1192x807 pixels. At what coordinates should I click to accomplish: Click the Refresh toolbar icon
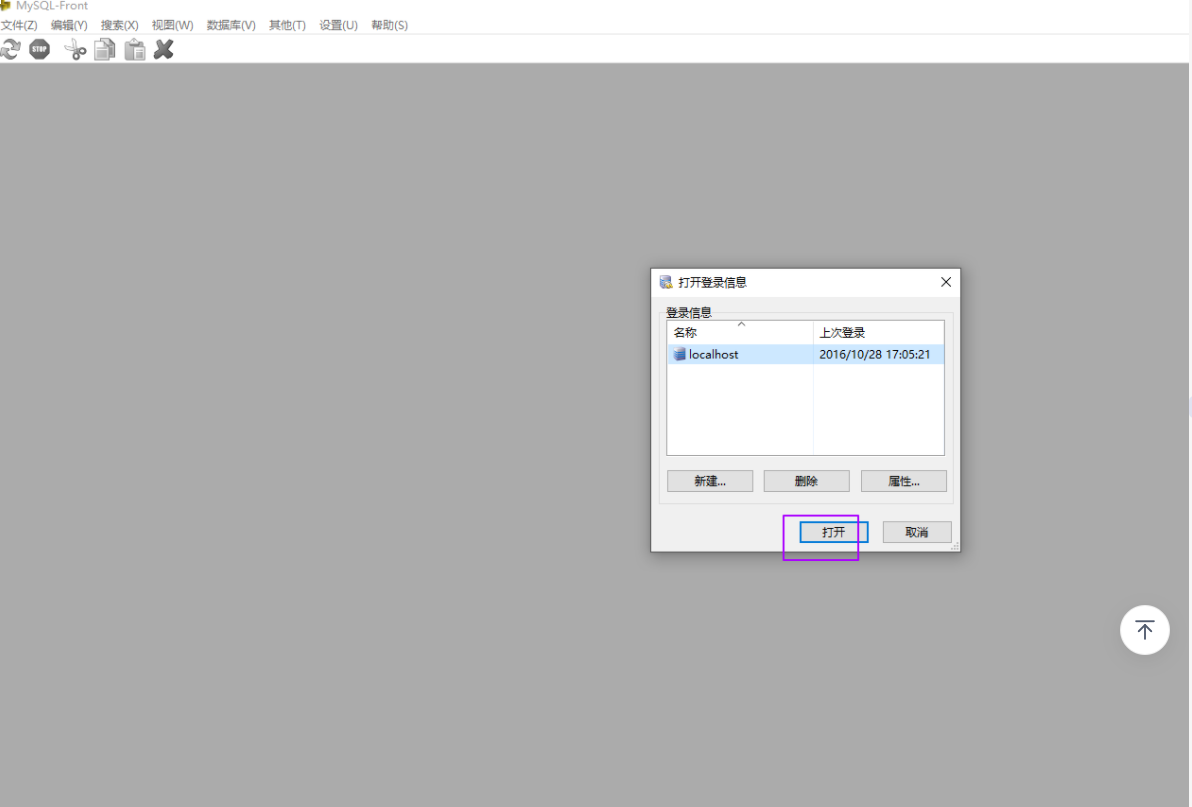[x=11, y=50]
